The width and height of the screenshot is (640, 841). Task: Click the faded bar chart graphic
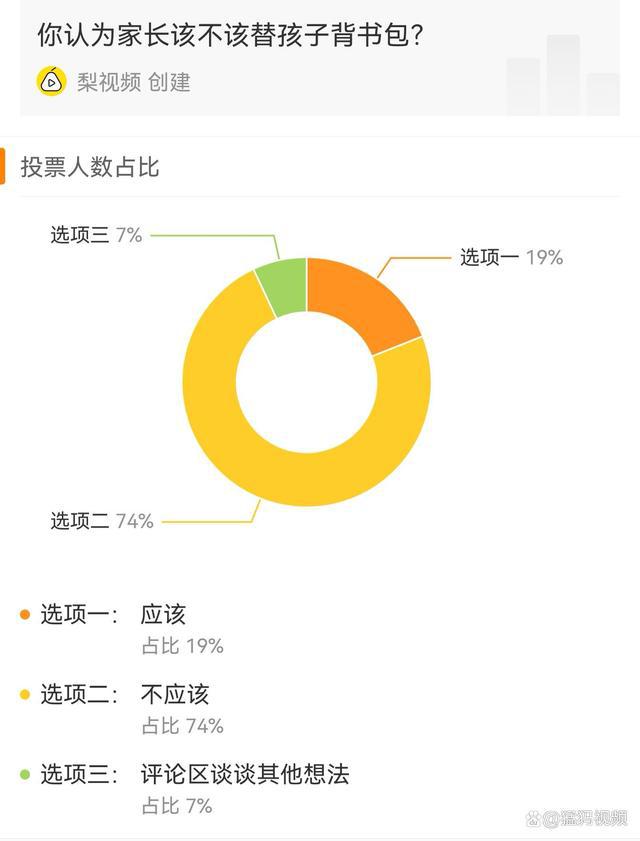pyautogui.click(x=563, y=75)
